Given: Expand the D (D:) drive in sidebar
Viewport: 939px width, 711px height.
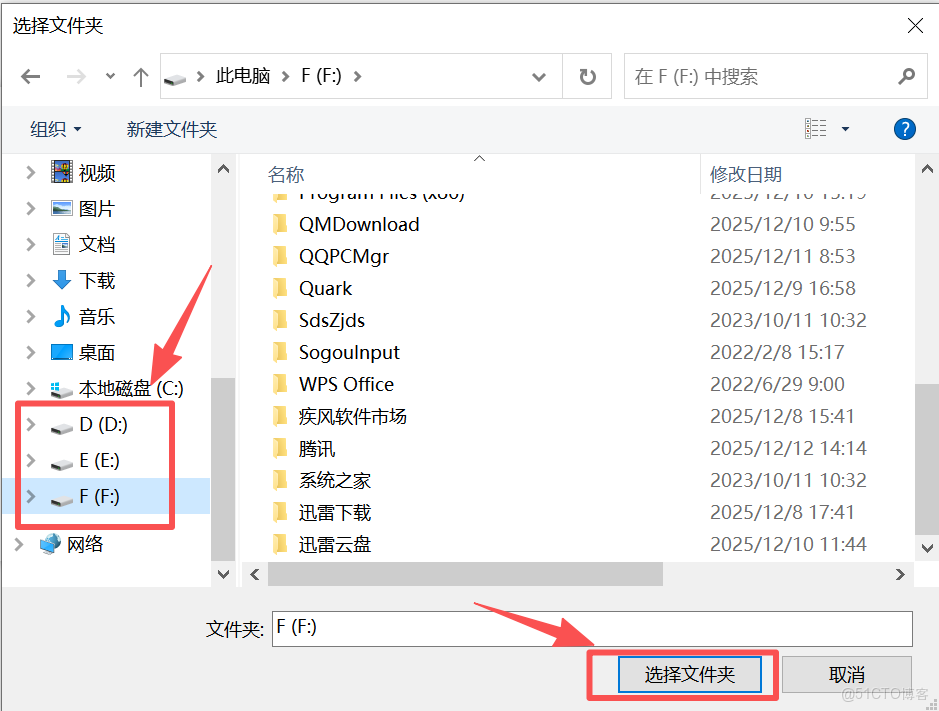Looking at the screenshot, I should point(30,424).
